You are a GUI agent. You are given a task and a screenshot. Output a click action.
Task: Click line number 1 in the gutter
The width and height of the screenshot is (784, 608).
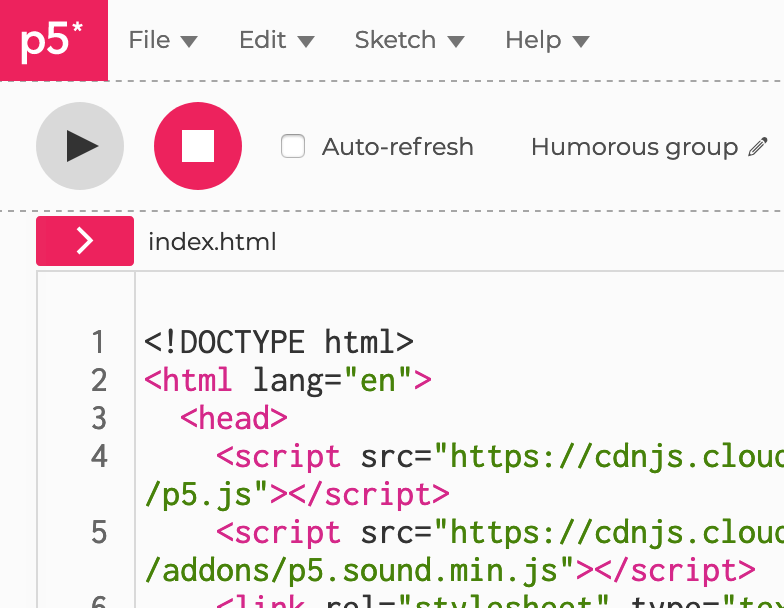pos(98,343)
